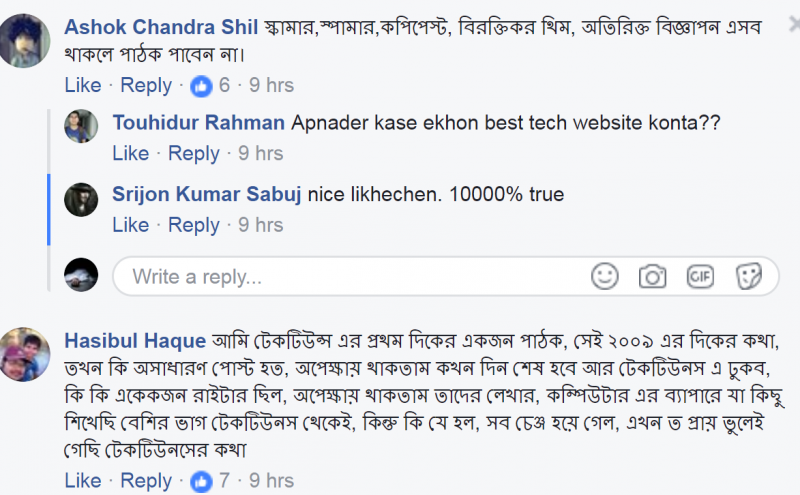This screenshot has width=800, height=495.
Task: Reply to Touhidur Rahman's comment
Action: click(194, 153)
